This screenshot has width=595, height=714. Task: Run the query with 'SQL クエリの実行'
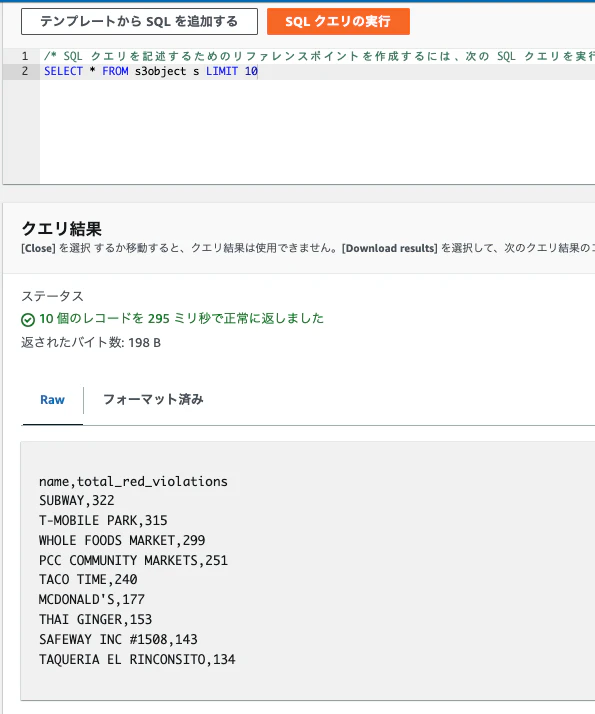click(x=338, y=21)
